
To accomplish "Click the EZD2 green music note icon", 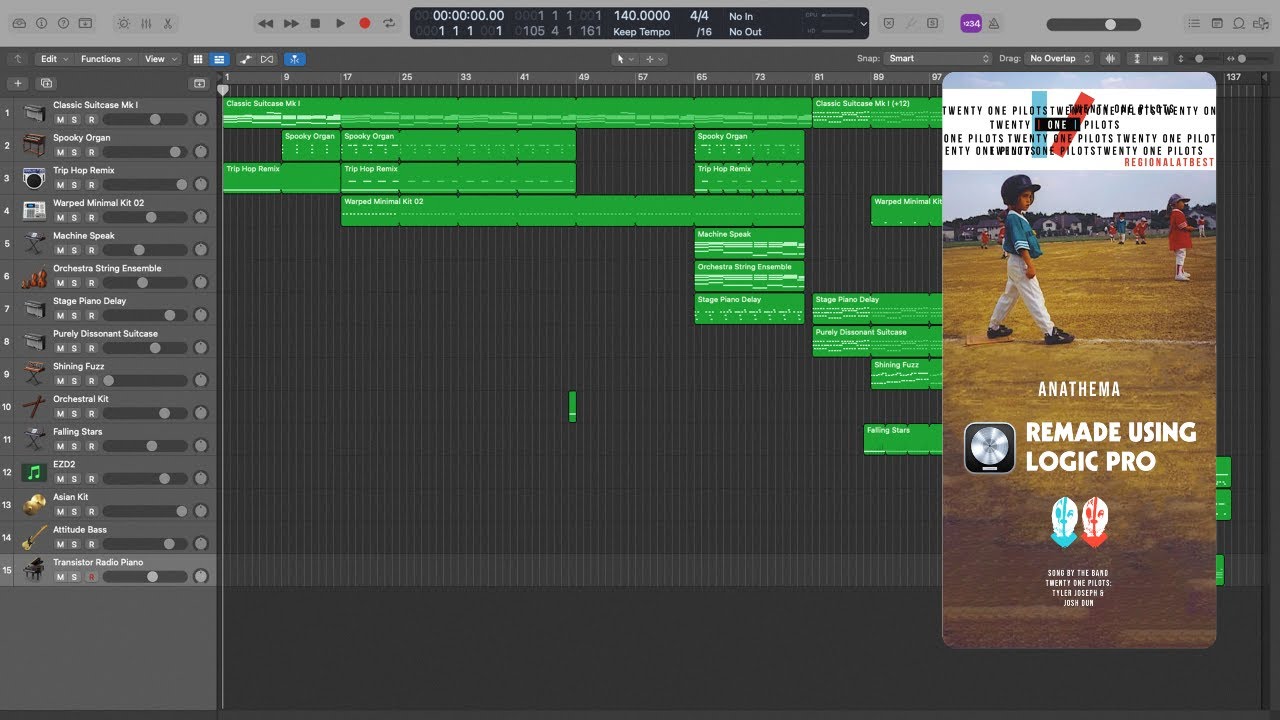I will pos(34,472).
